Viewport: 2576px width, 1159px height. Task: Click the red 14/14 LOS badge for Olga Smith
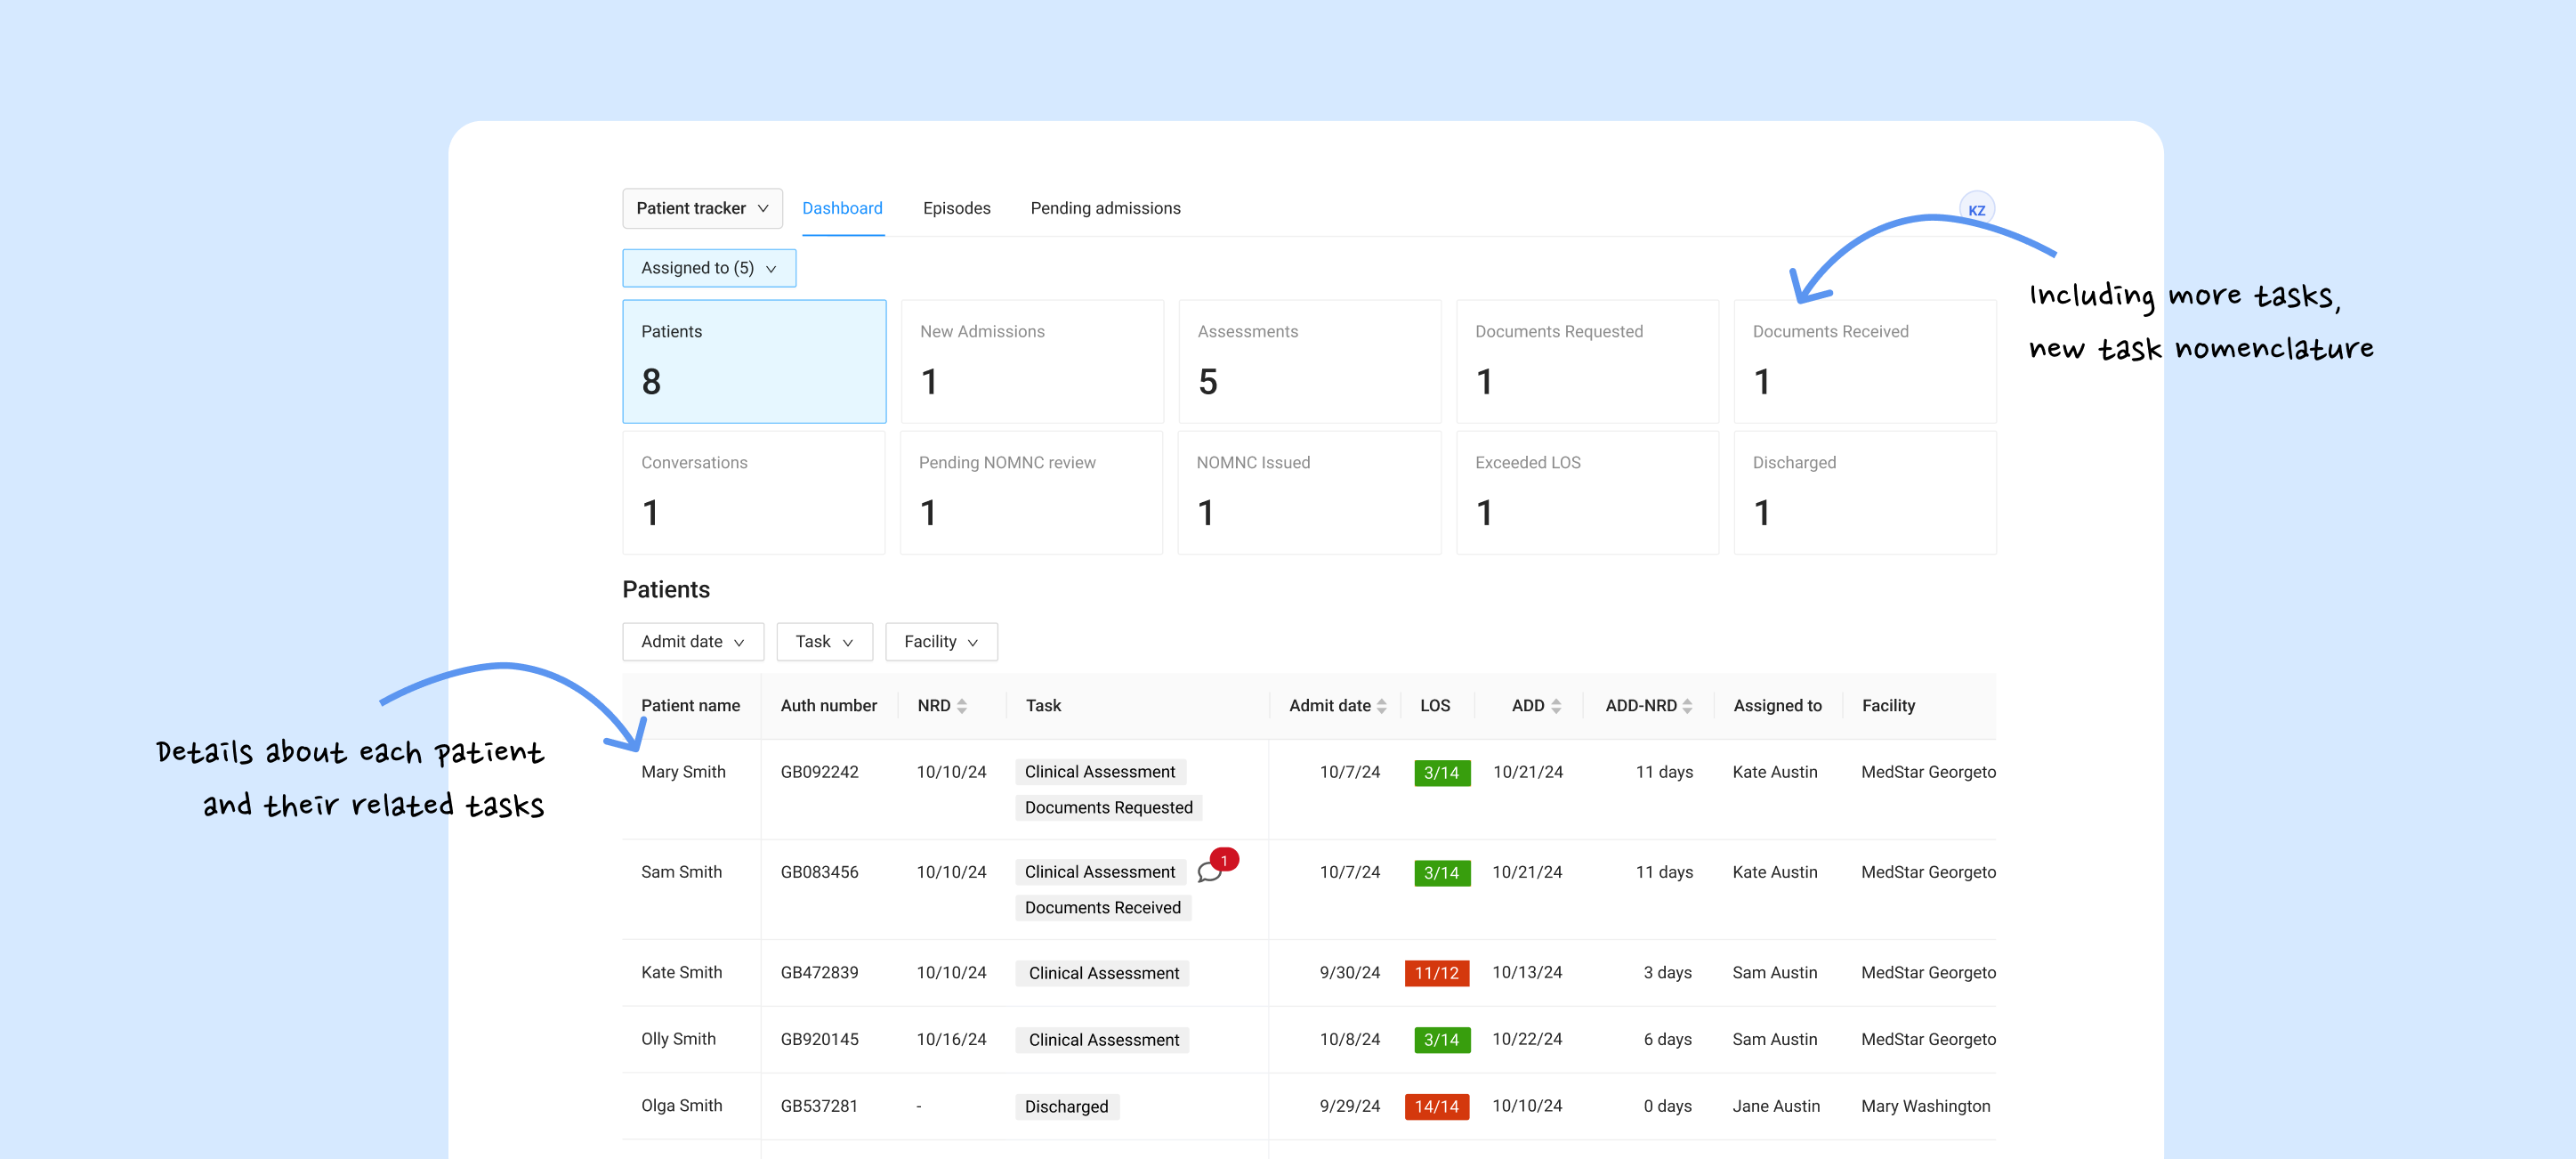(x=1437, y=1106)
